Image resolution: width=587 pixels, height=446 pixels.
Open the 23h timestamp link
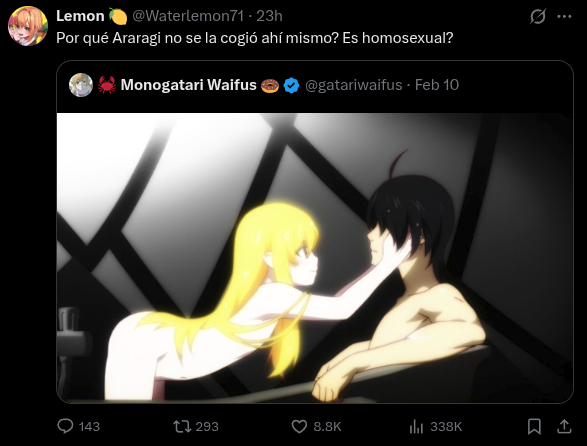[269, 16]
